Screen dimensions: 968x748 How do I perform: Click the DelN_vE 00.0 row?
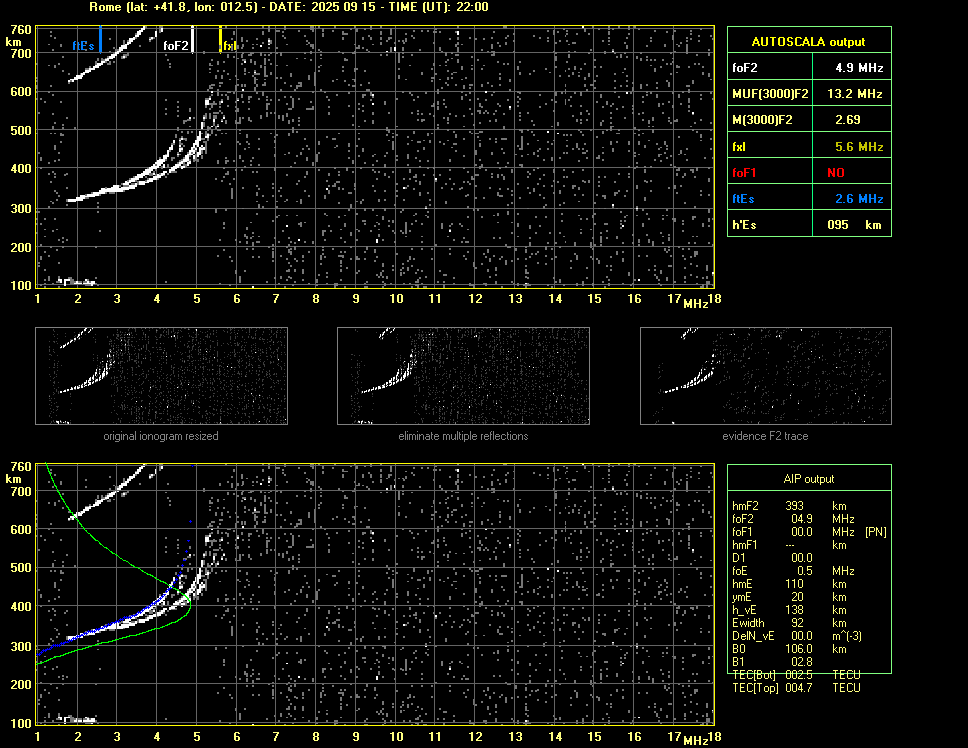[797, 636]
